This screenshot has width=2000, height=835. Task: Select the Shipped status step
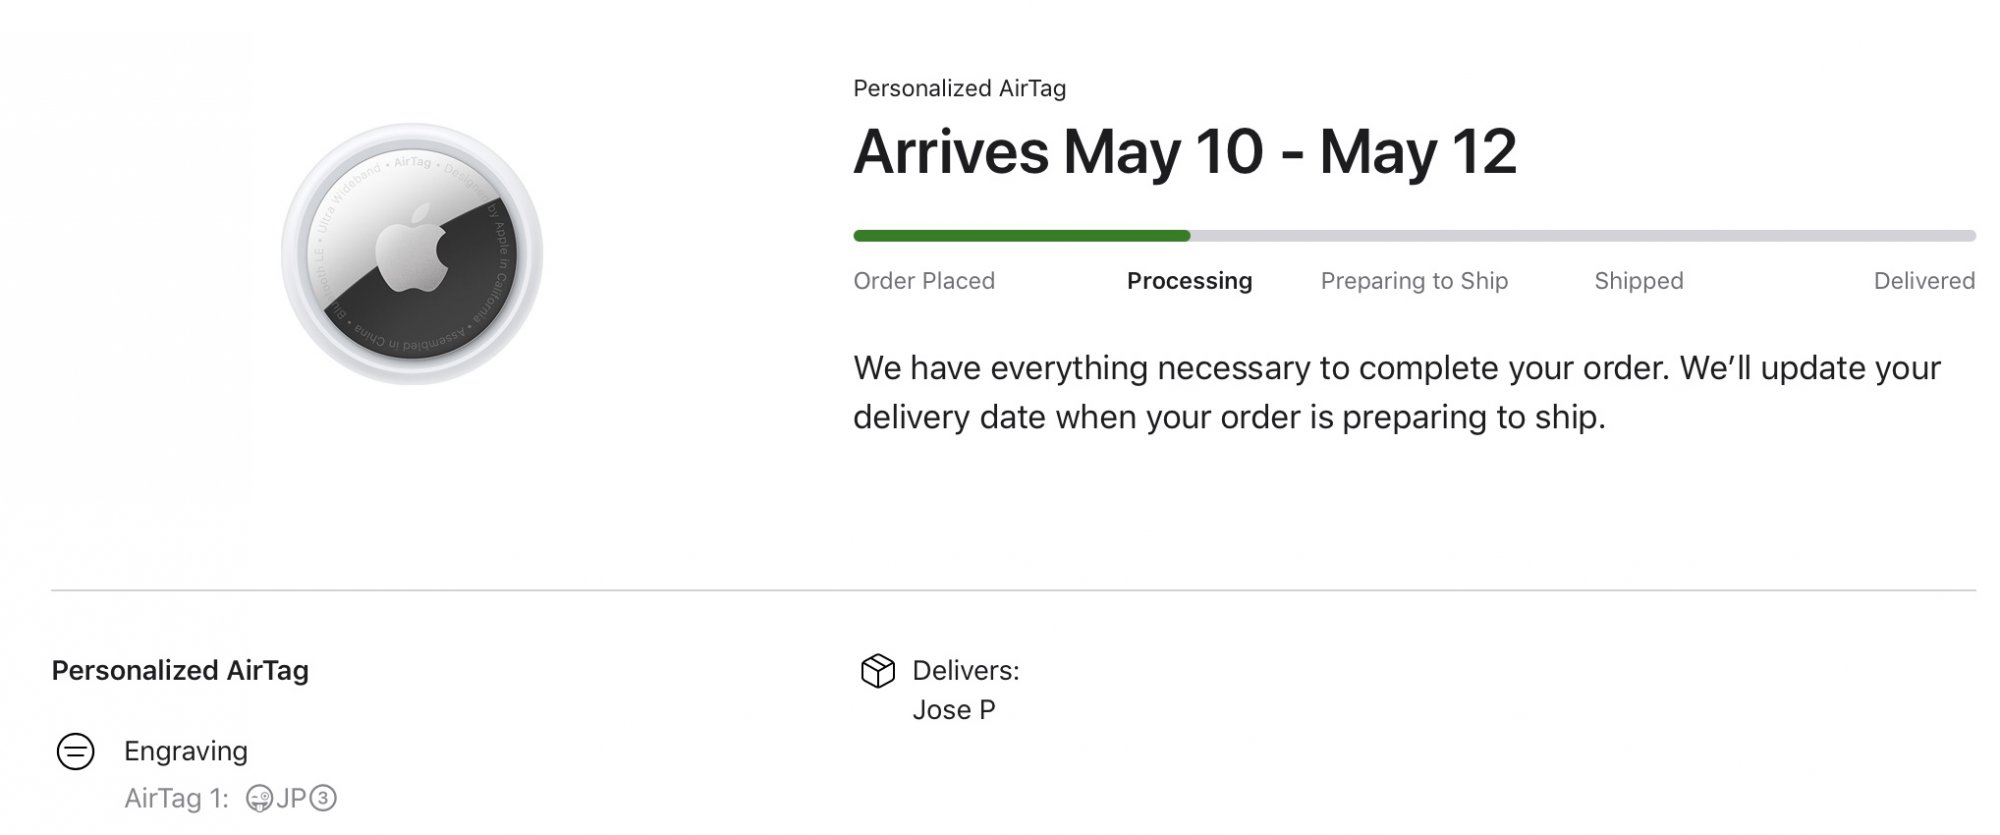coord(1638,281)
